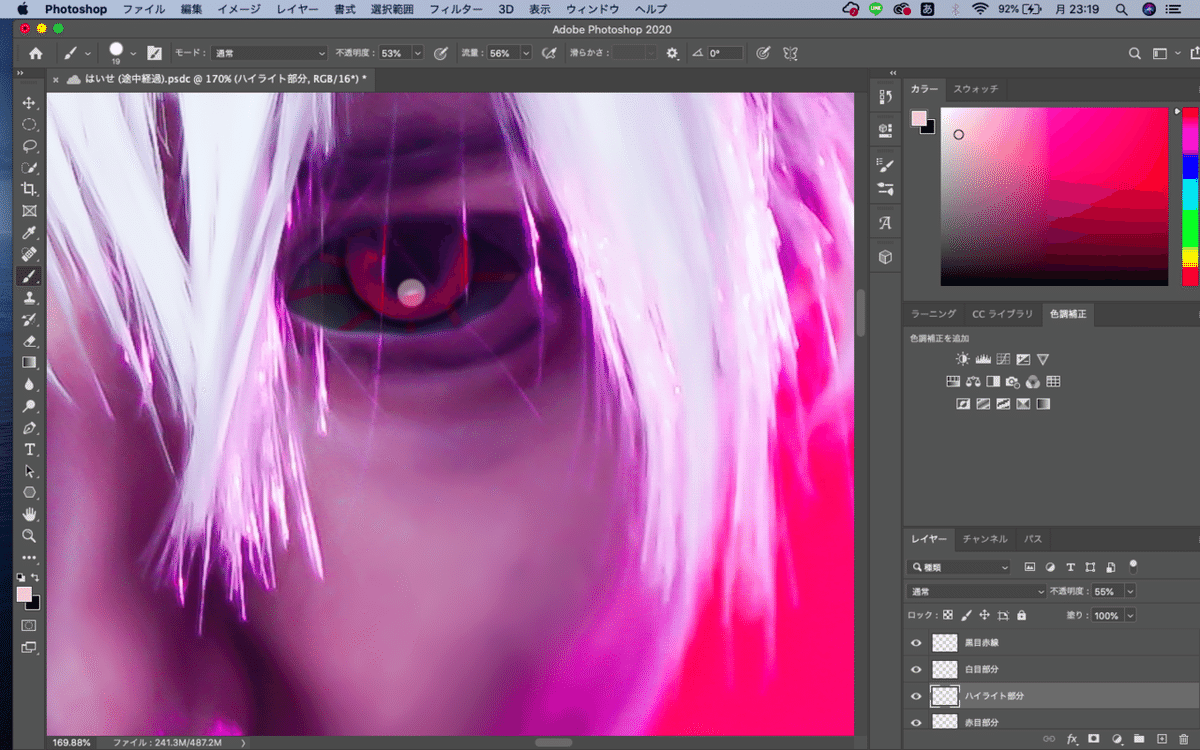Select the Move tool
Screen dimensions: 1200x750
[29, 103]
